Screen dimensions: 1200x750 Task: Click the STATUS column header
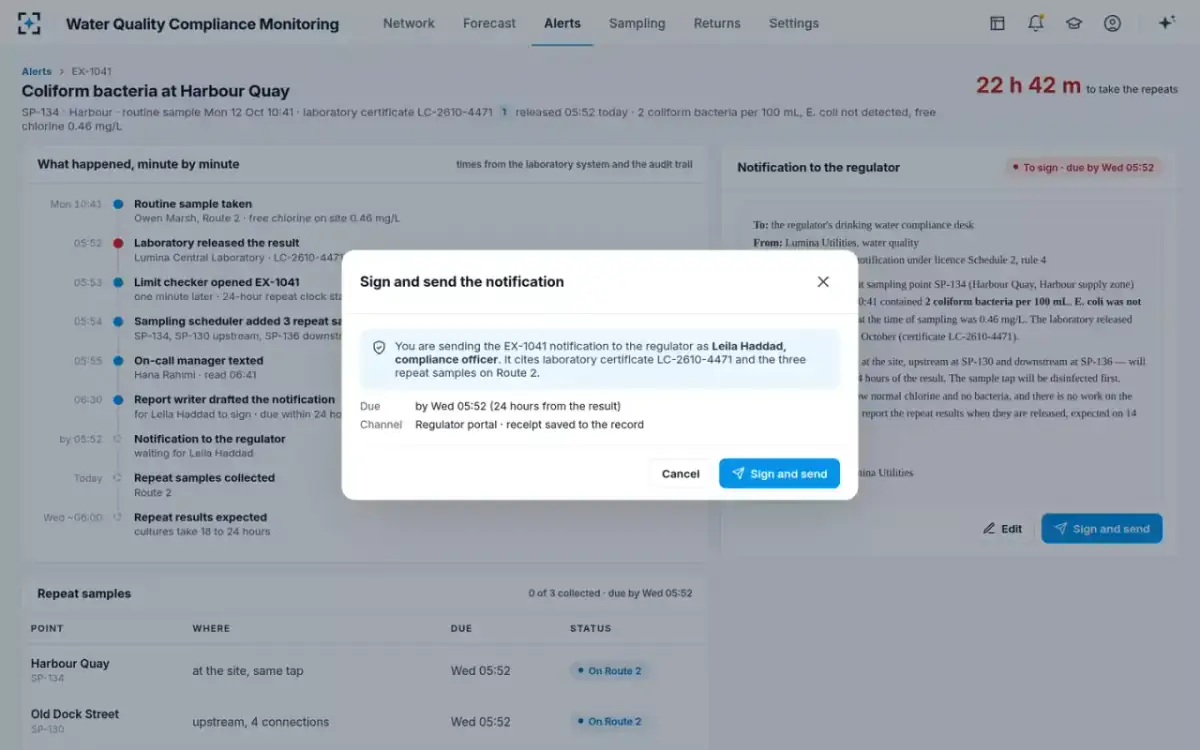(x=591, y=629)
